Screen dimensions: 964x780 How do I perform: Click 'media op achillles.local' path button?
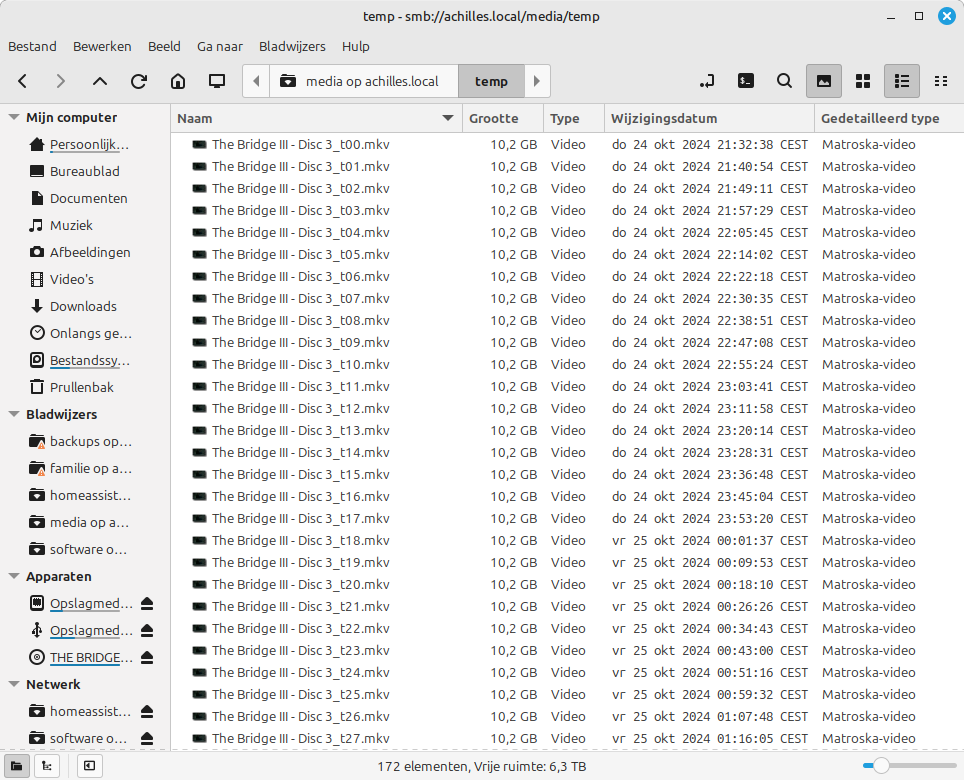point(364,81)
